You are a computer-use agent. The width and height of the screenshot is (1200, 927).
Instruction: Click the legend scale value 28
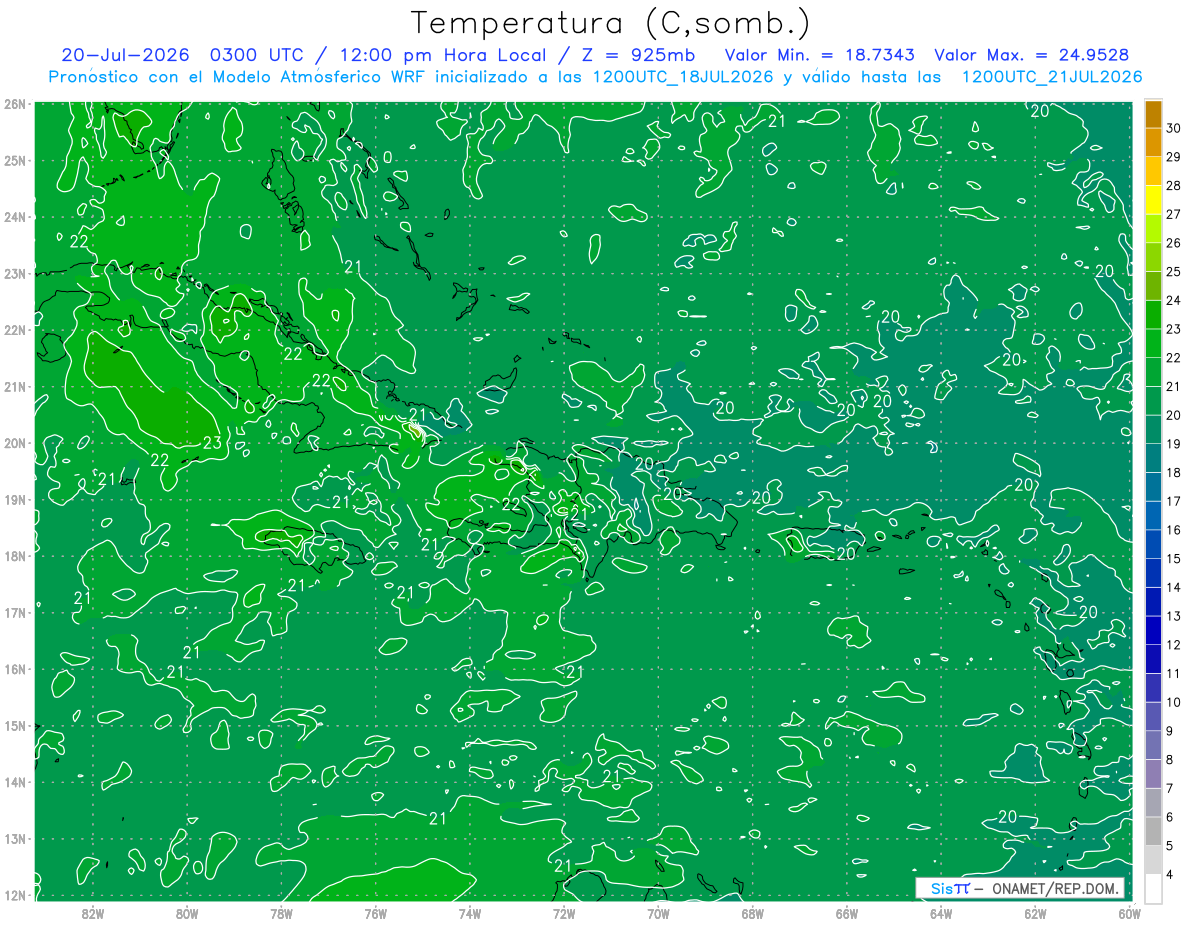[1174, 185]
